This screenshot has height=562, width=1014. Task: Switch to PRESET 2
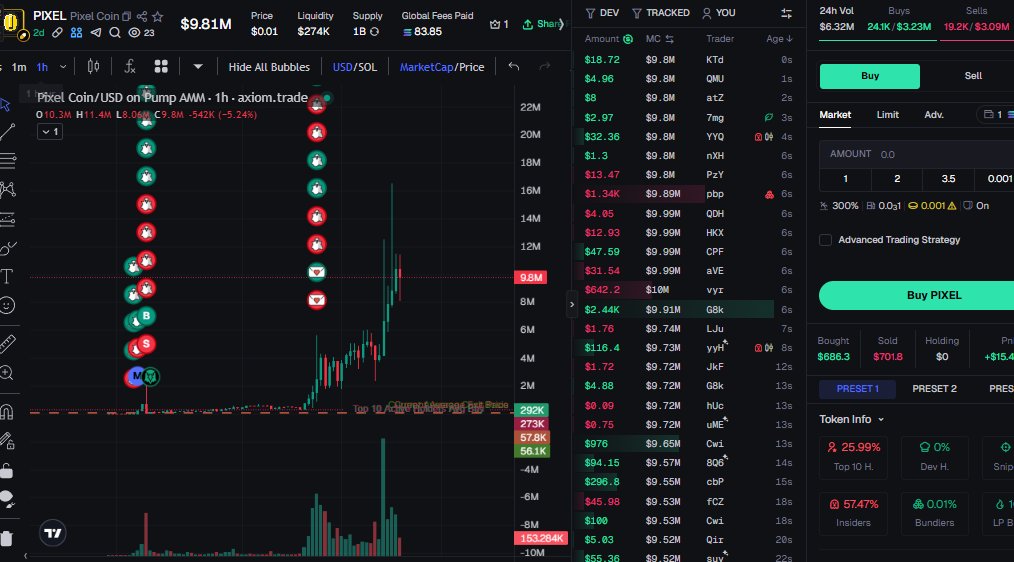tap(934, 389)
